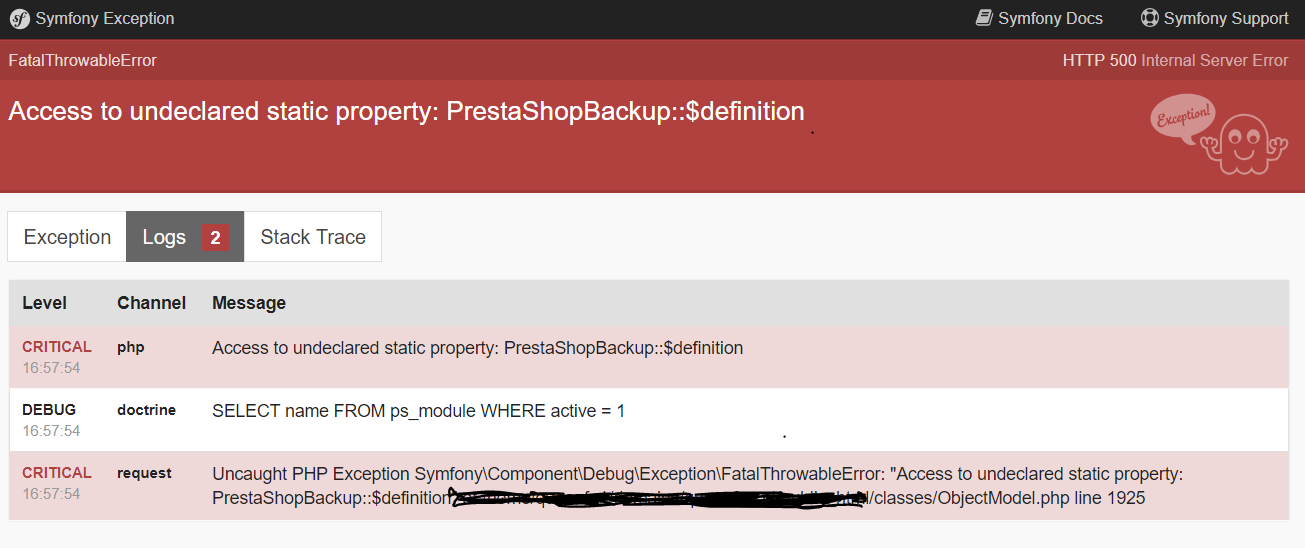1305x548 pixels.
Task: Click the Channel column header
Action: point(151,303)
